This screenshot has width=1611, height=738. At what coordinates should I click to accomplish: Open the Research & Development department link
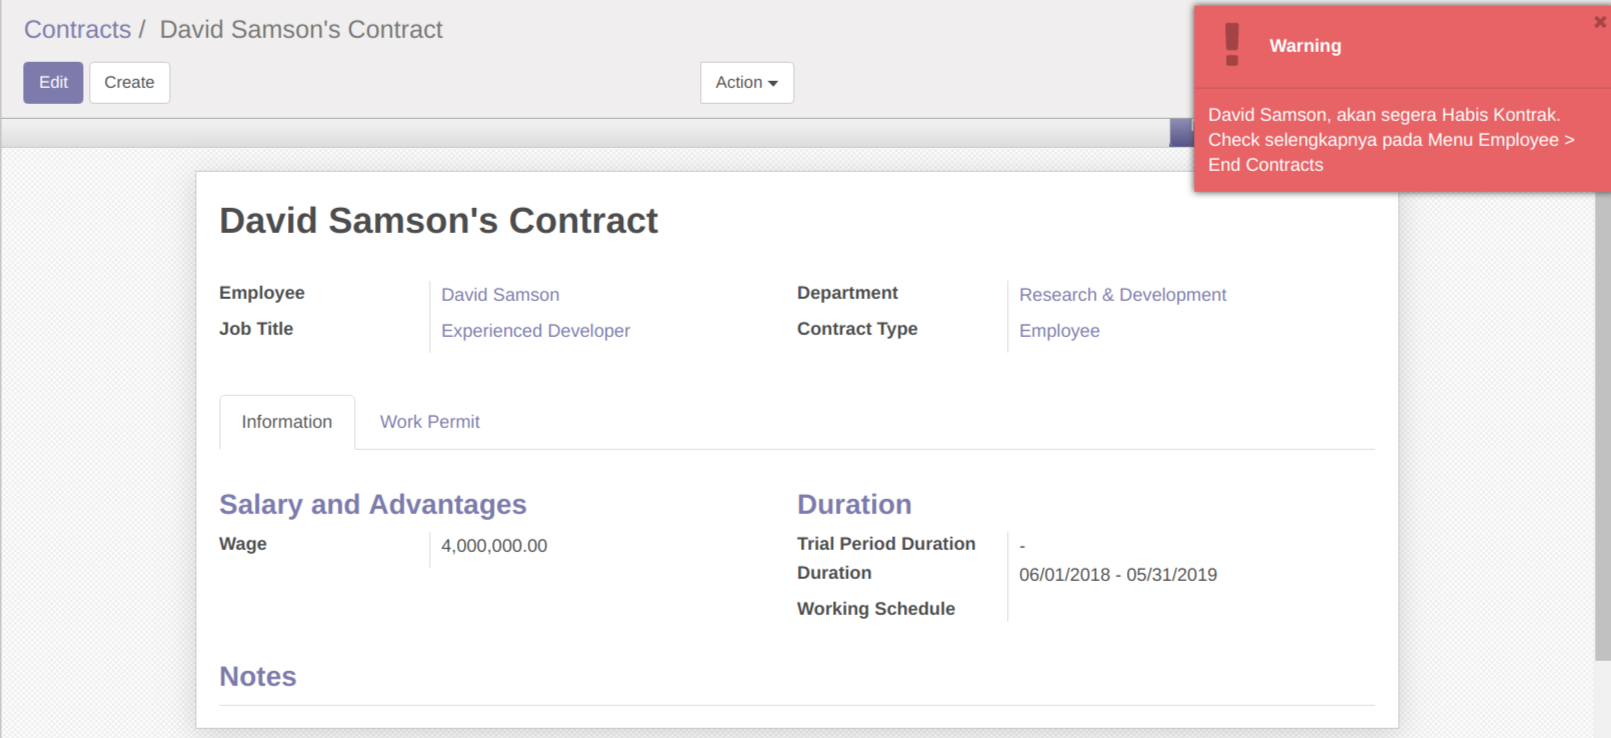[x=1122, y=295]
